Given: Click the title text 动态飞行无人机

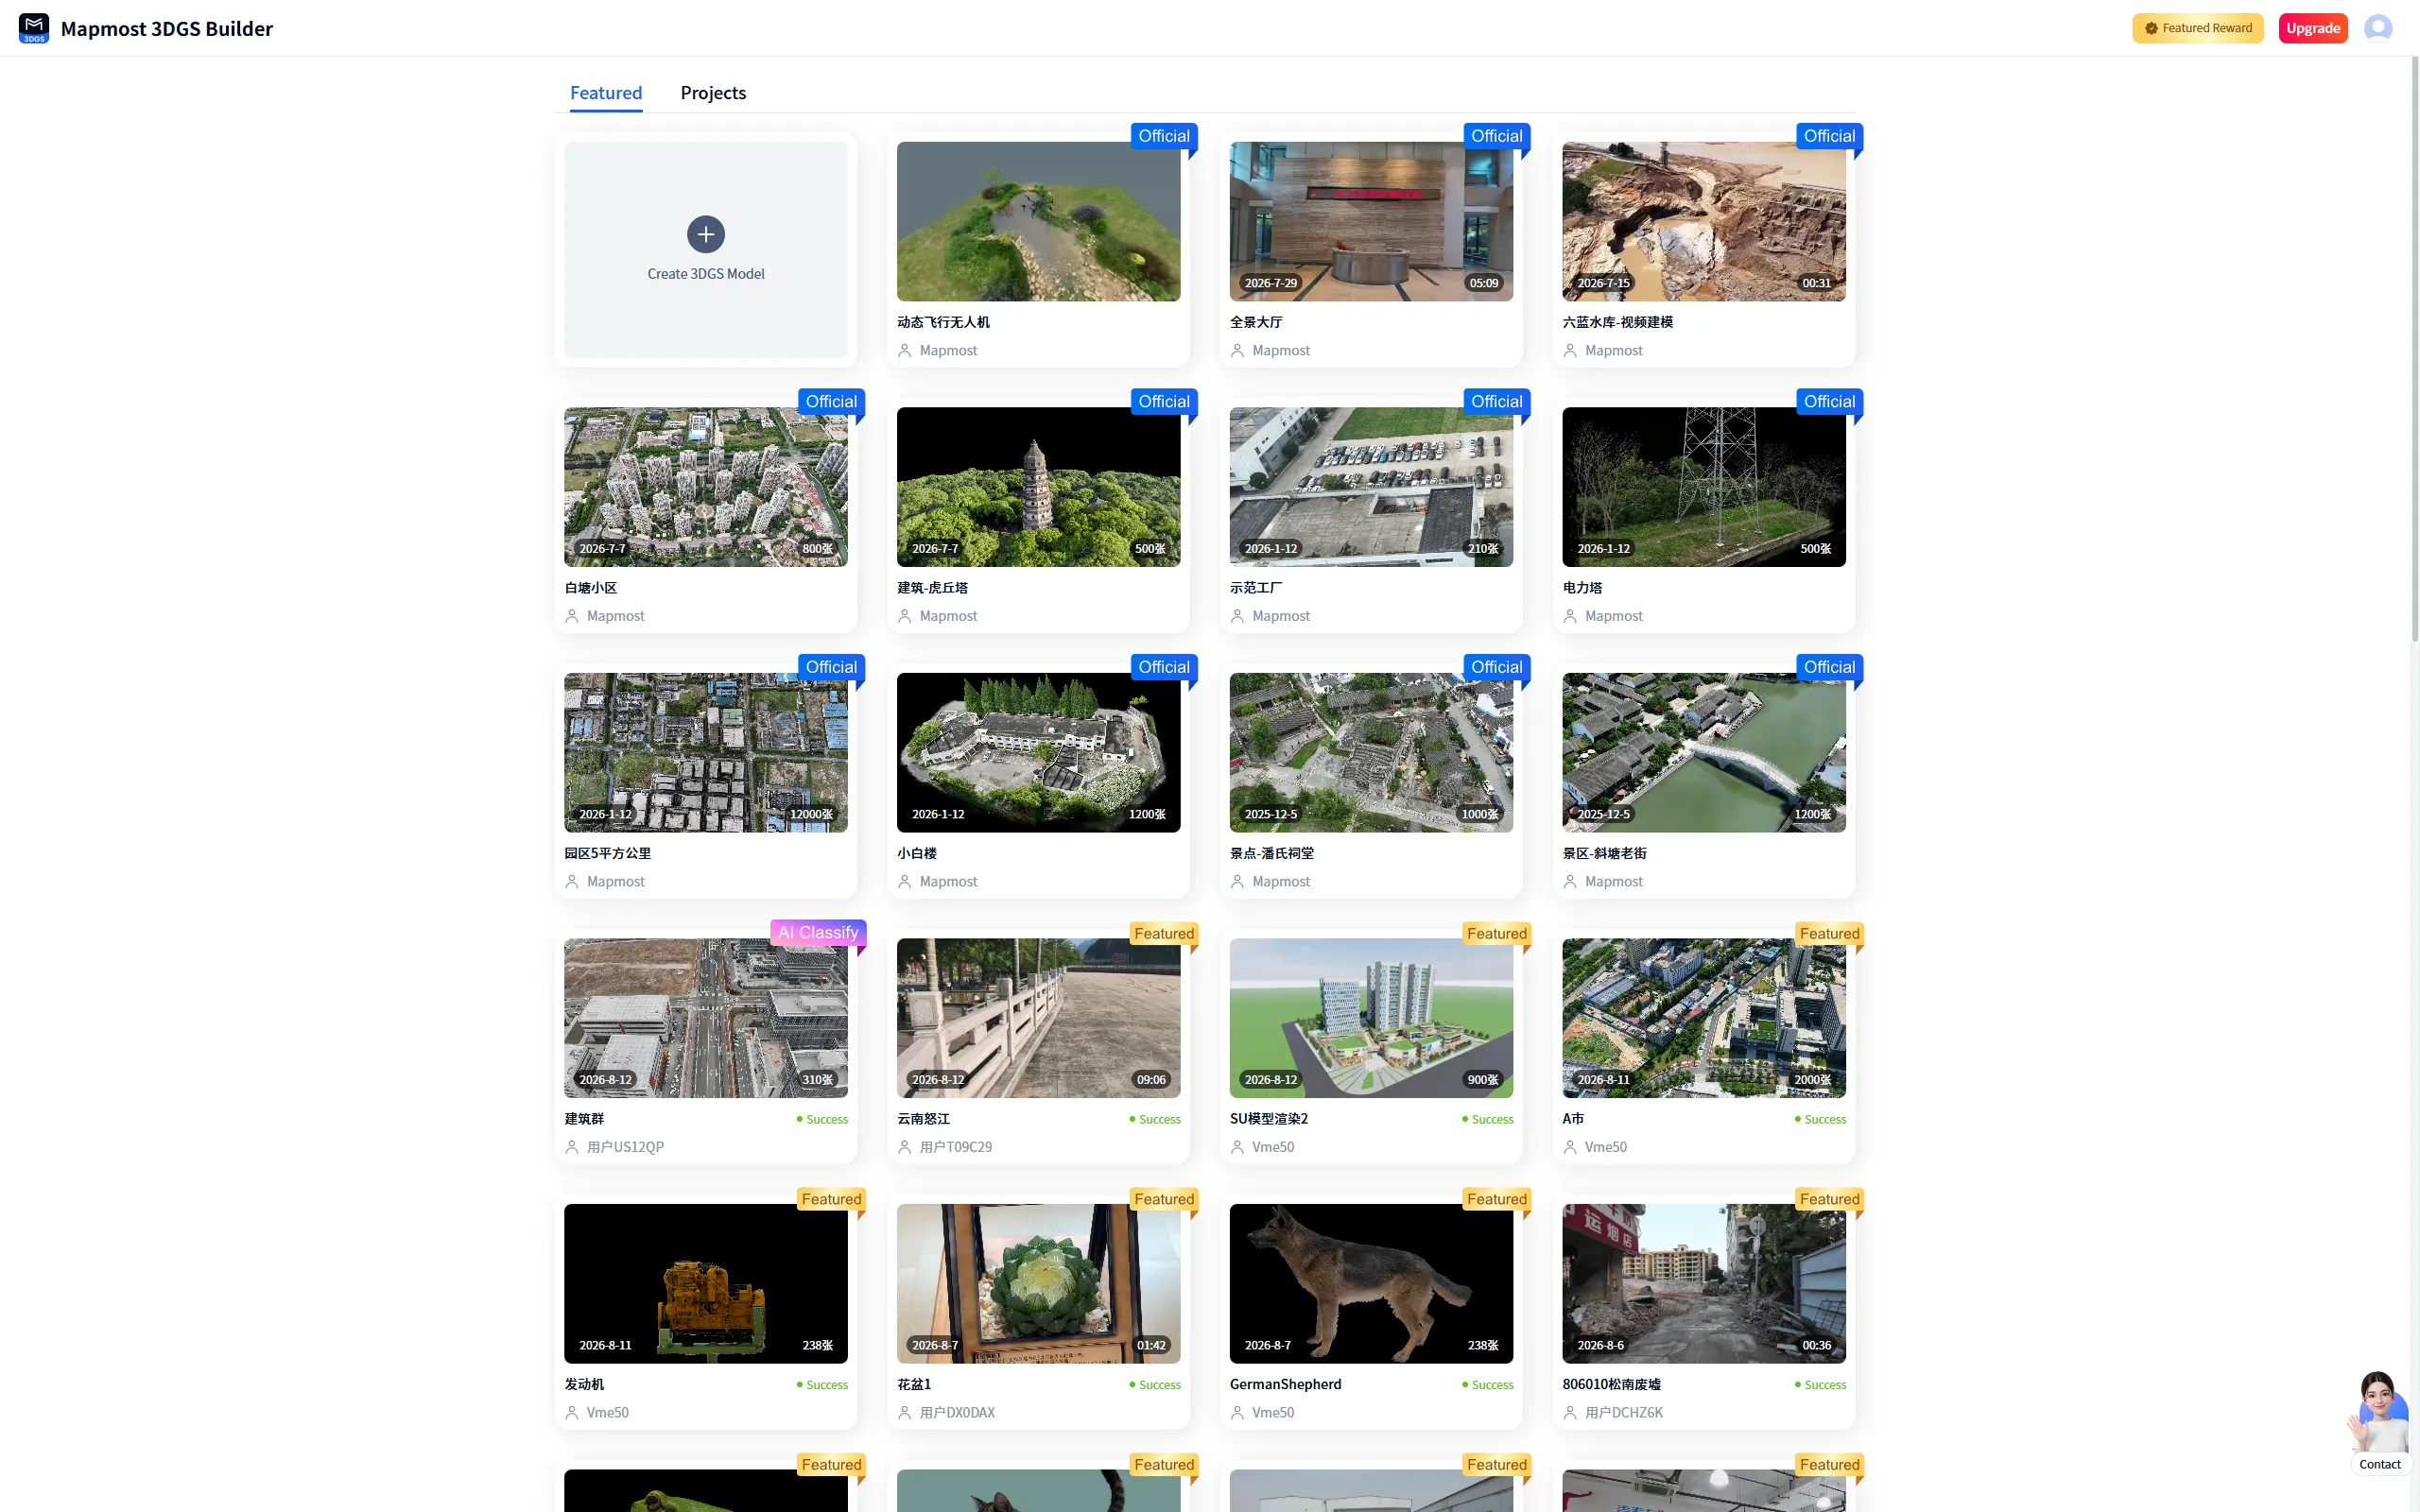Looking at the screenshot, I should [x=943, y=322].
